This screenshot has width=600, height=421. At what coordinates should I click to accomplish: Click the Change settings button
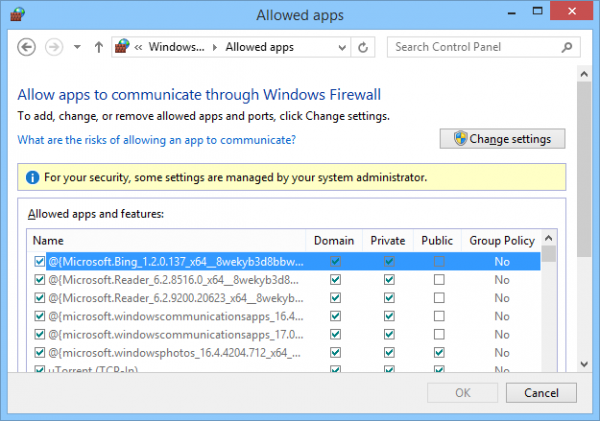click(502, 139)
